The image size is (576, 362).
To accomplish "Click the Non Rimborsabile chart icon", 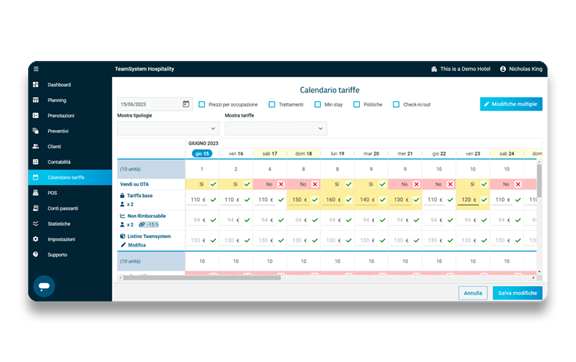I will pyautogui.click(x=123, y=216).
